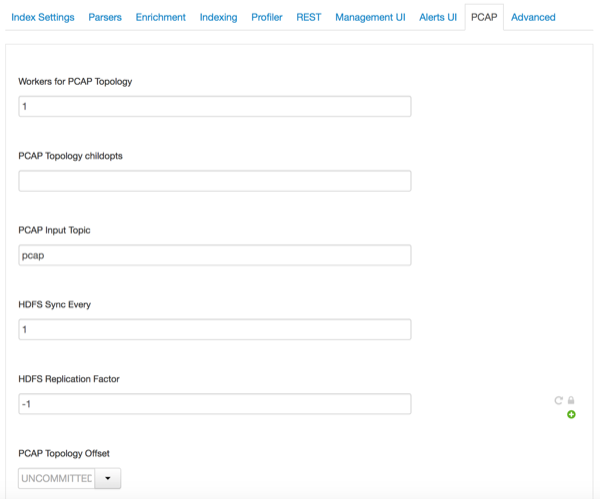Open the Profiler tab
600x499 pixels.
click(x=267, y=17)
